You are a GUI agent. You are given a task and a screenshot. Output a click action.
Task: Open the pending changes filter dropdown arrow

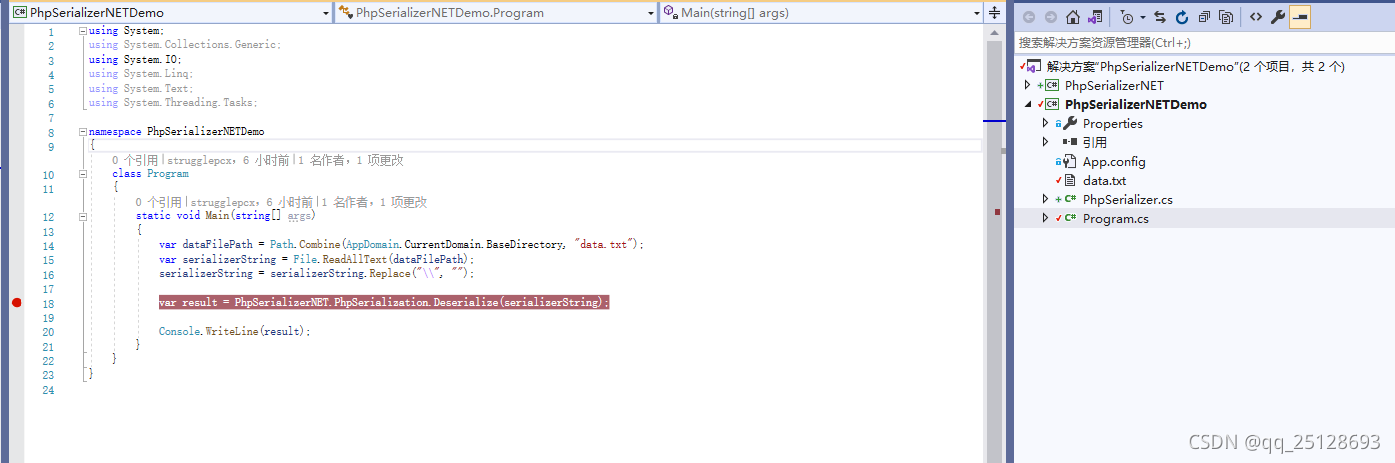1141,18
